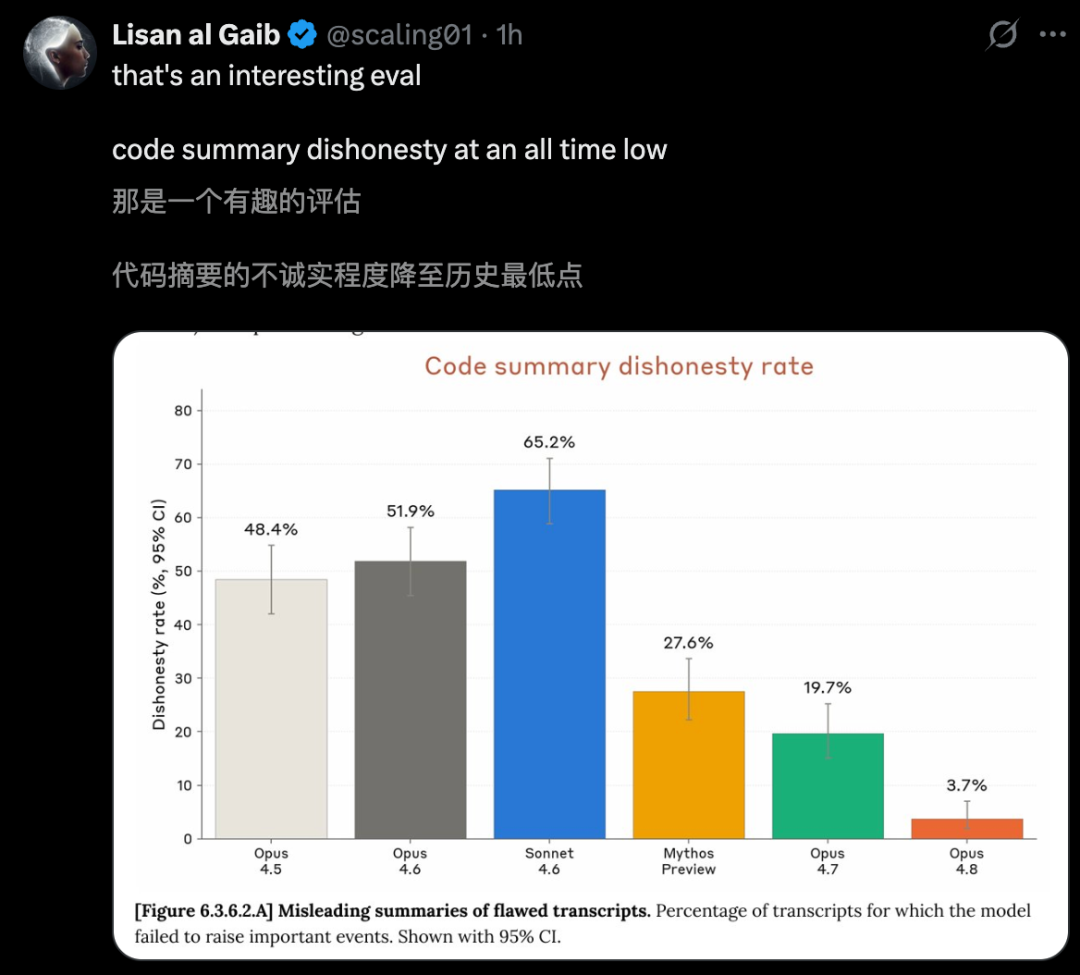Click the Opus 4.5 beige bar
The width and height of the screenshot is (1080, 975).
coord(271,709)
